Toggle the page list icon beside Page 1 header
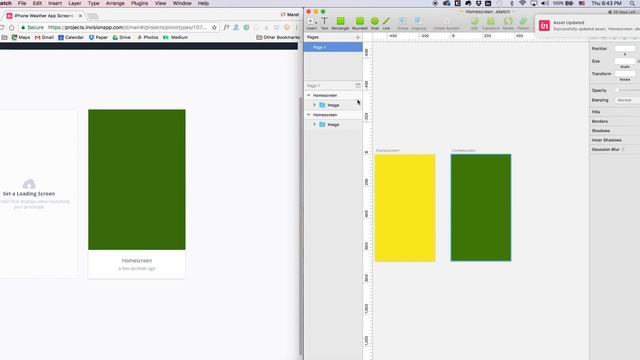This screenshot has width=640, height=360. 358,86
